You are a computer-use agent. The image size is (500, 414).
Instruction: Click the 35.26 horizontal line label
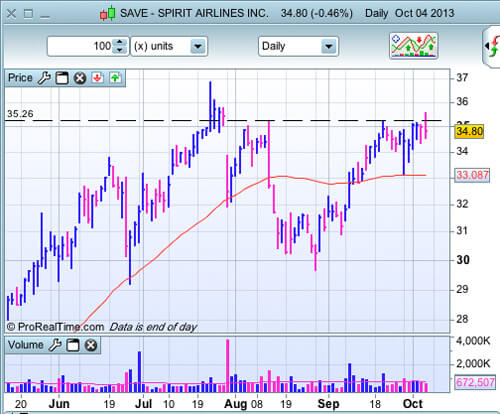pyautogui.click(x=20, y=114)
